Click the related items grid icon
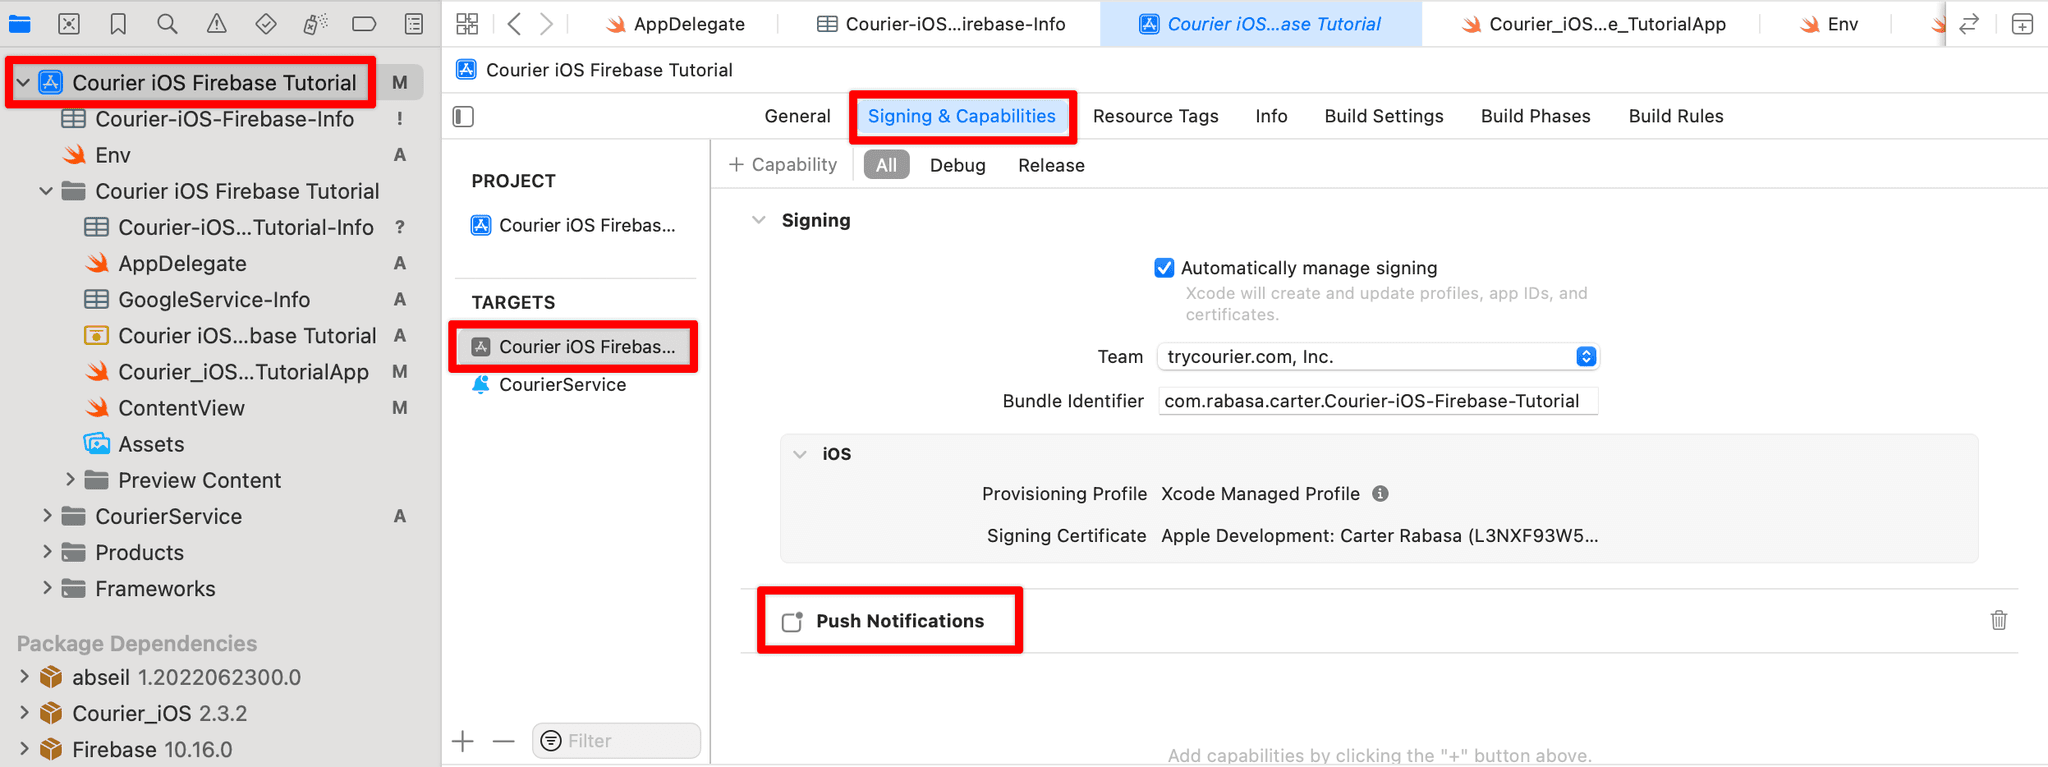The height and width of the screenshot is (767, 2048). (467, 23)
